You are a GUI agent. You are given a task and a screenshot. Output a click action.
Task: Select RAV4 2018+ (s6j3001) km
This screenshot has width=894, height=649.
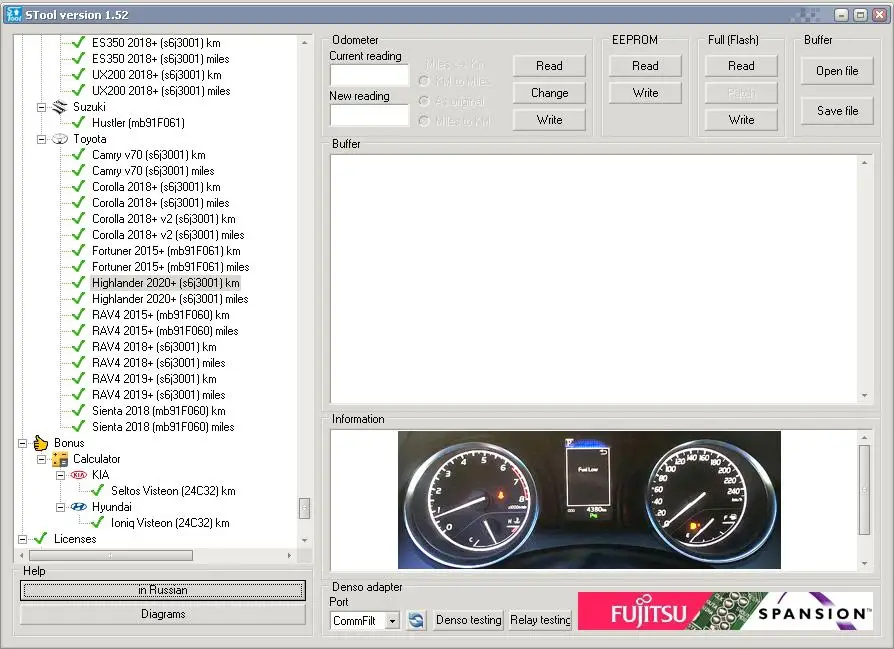[x=154, y=347]
